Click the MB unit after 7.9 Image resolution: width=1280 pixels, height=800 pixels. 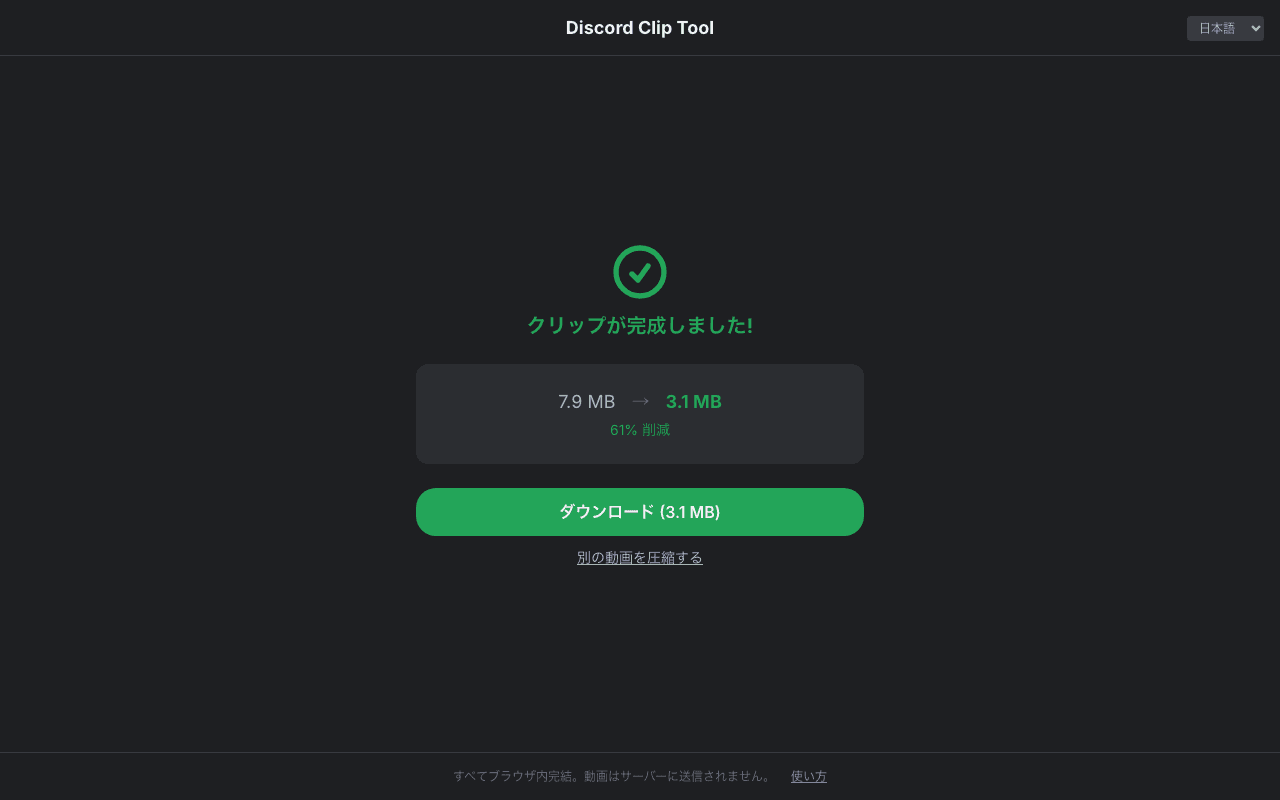601,402
